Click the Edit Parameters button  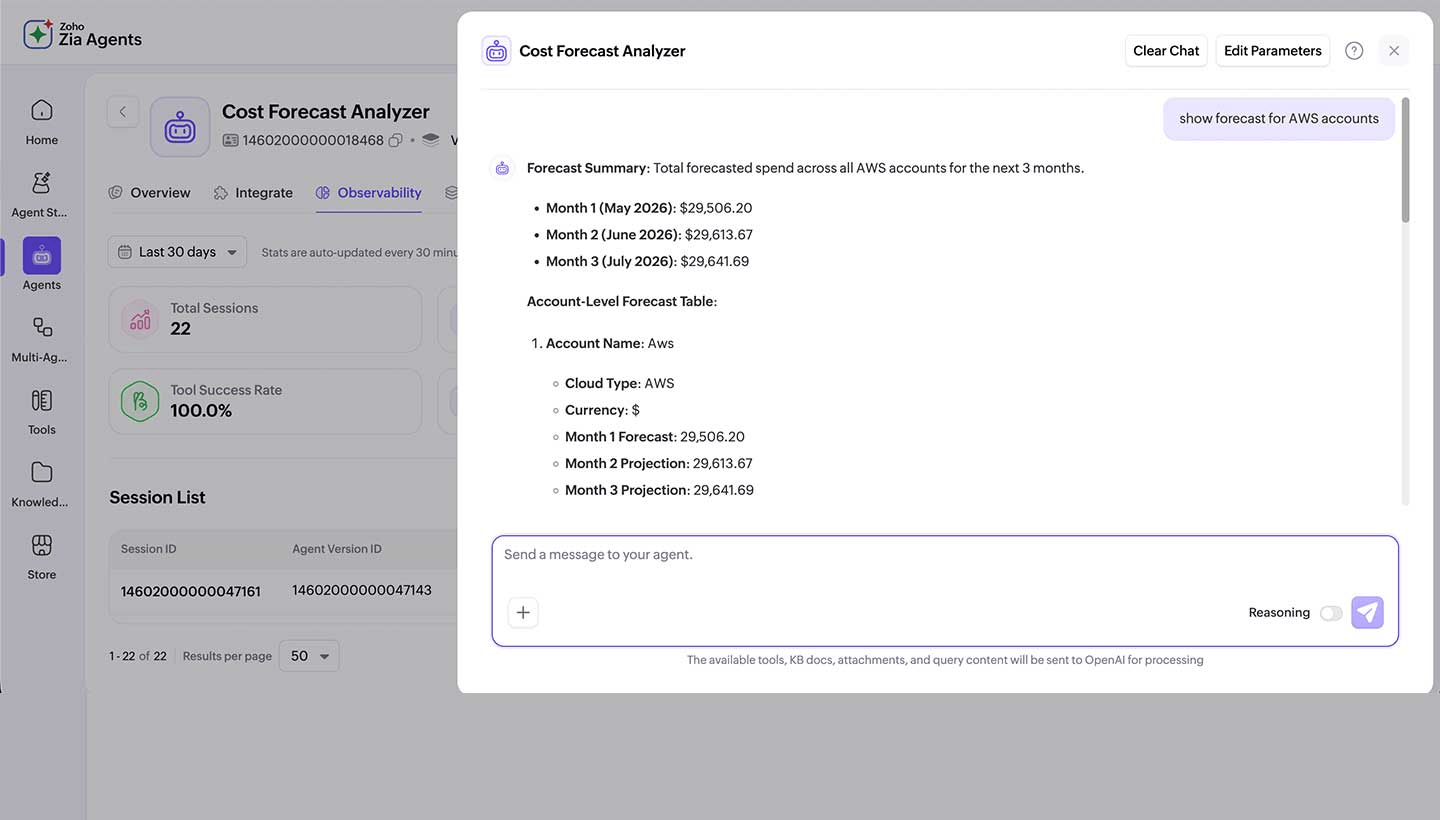click(1273, 51)
